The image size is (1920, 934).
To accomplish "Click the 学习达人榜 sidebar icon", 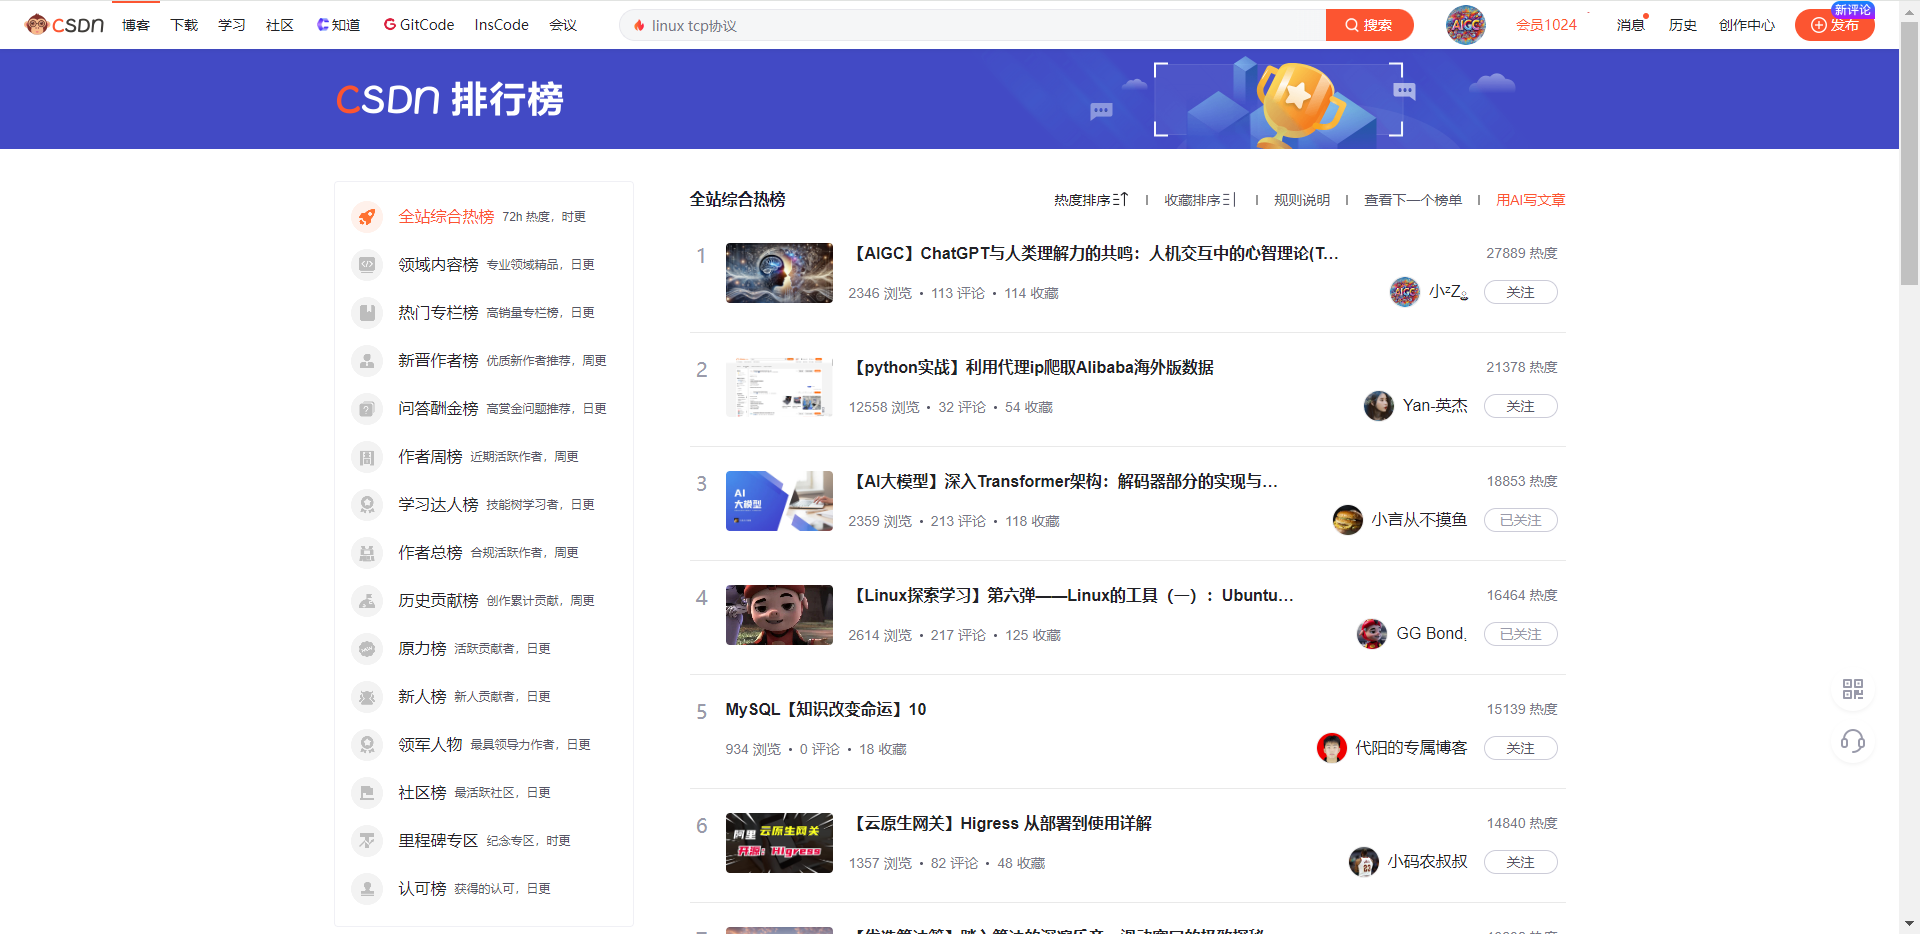I will [367, 504].
